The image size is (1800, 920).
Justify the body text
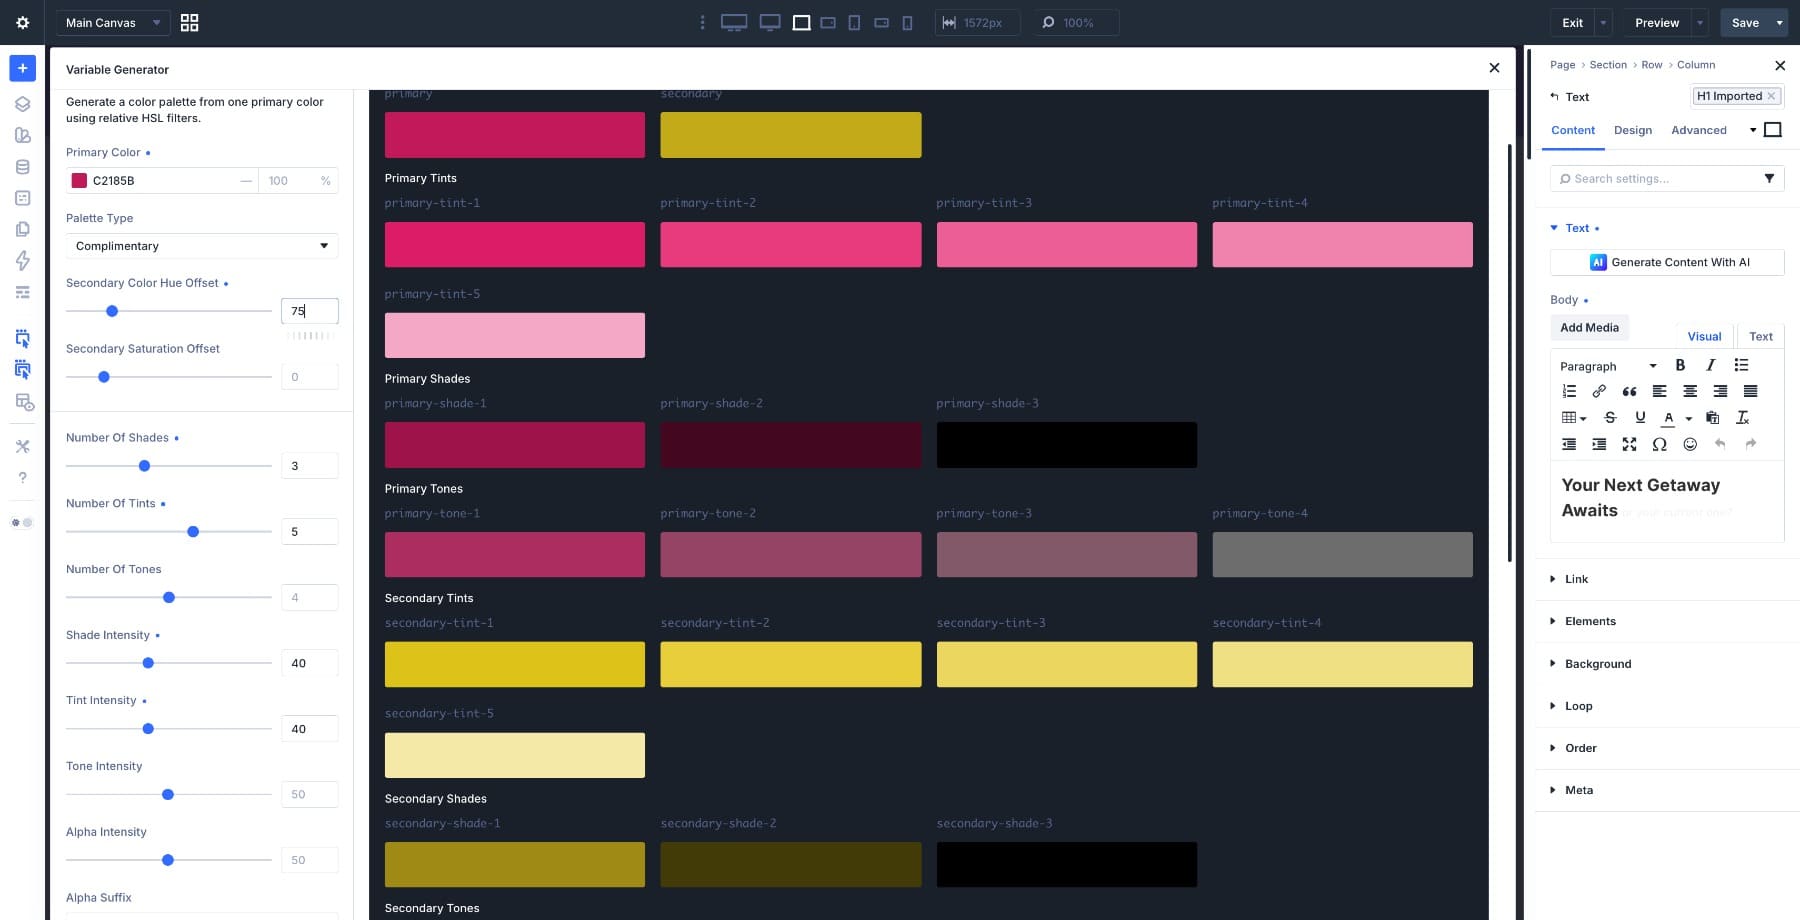click(x=1750, y=391)
